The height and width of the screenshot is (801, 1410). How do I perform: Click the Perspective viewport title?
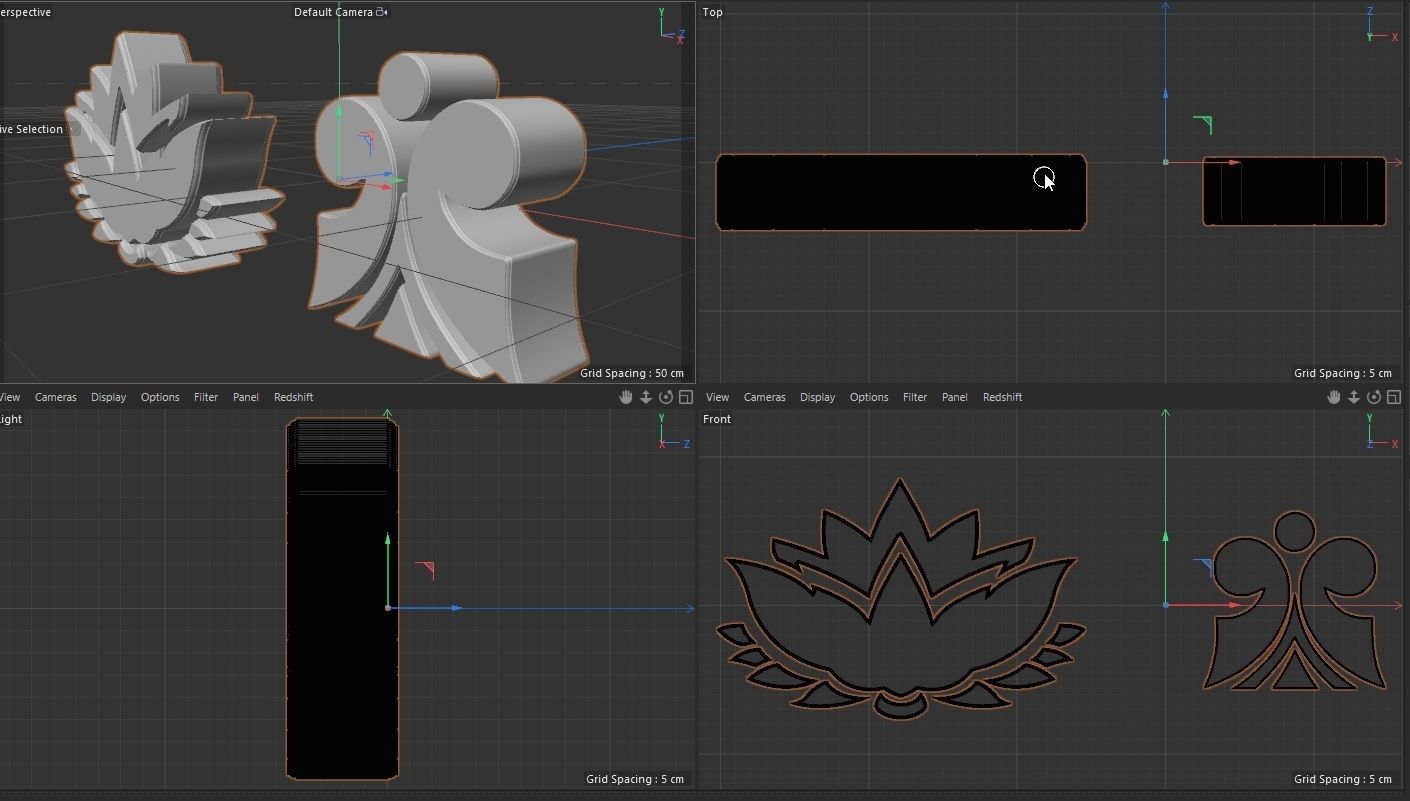coord(26,12)
